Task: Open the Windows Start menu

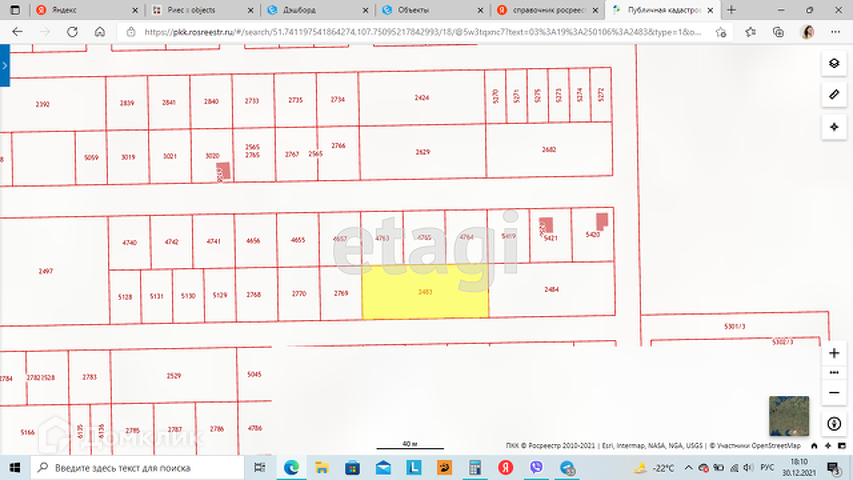Action: click(x=15, y=467)
